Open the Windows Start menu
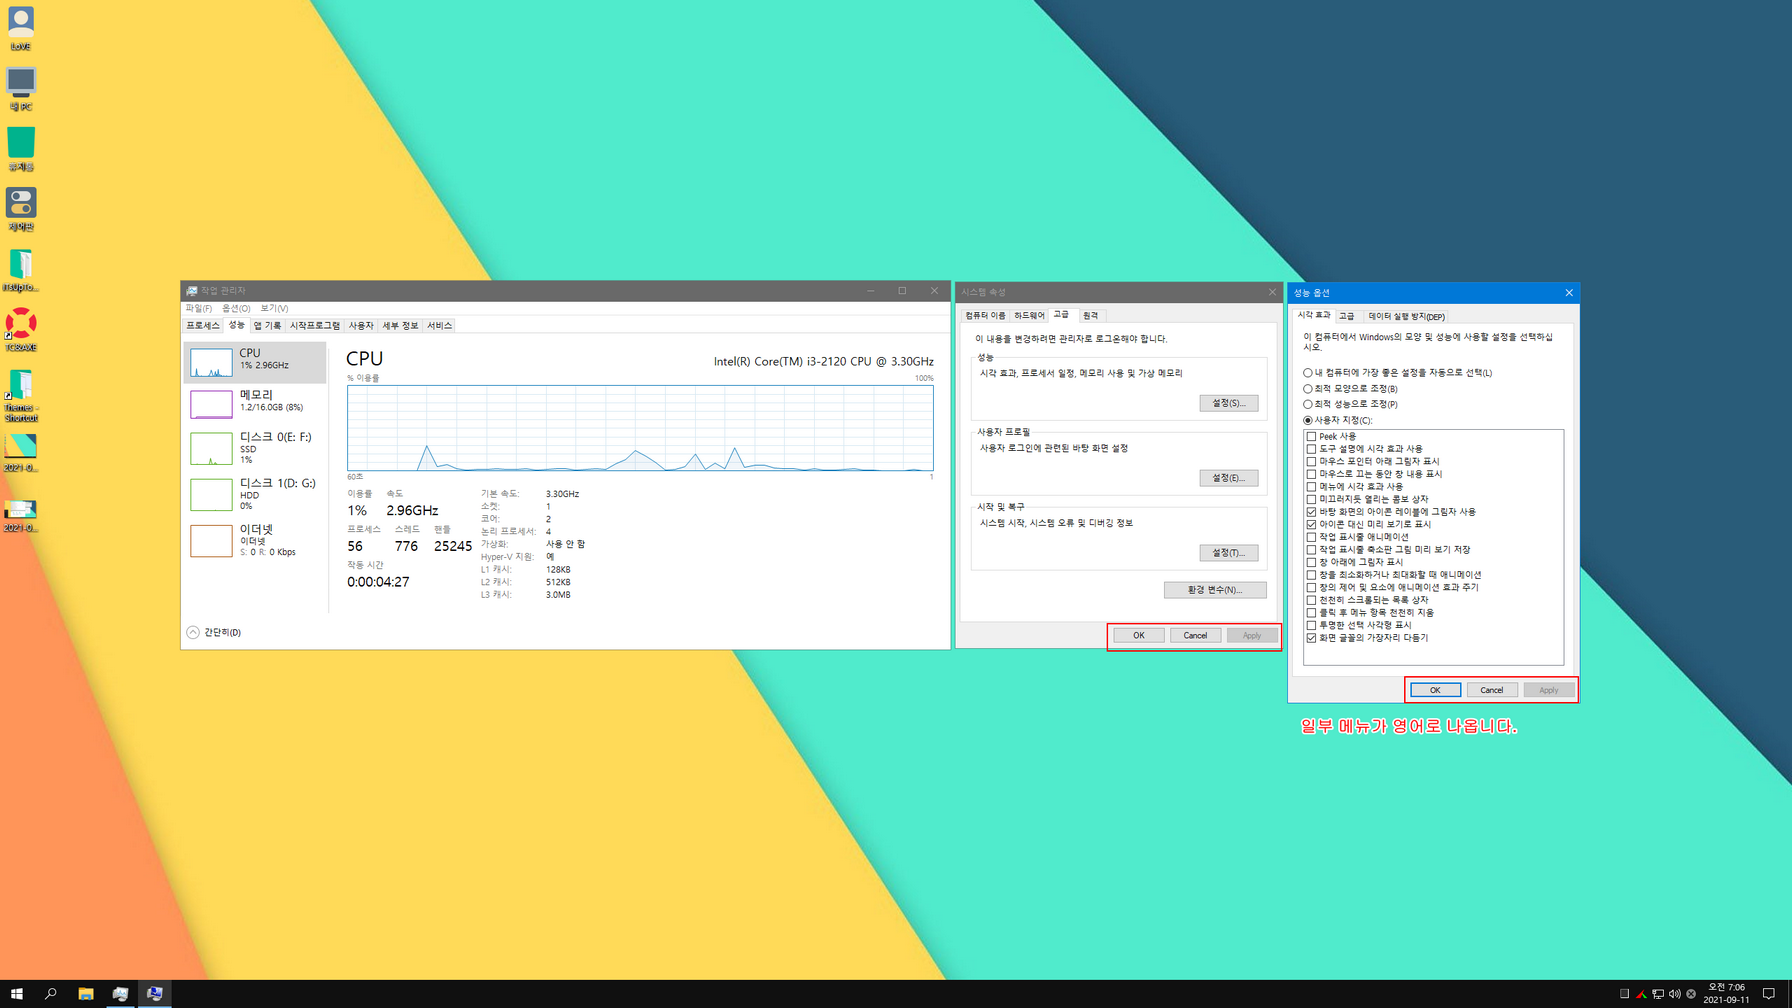The image size is (1792, 1008). (x=16, y=994)
